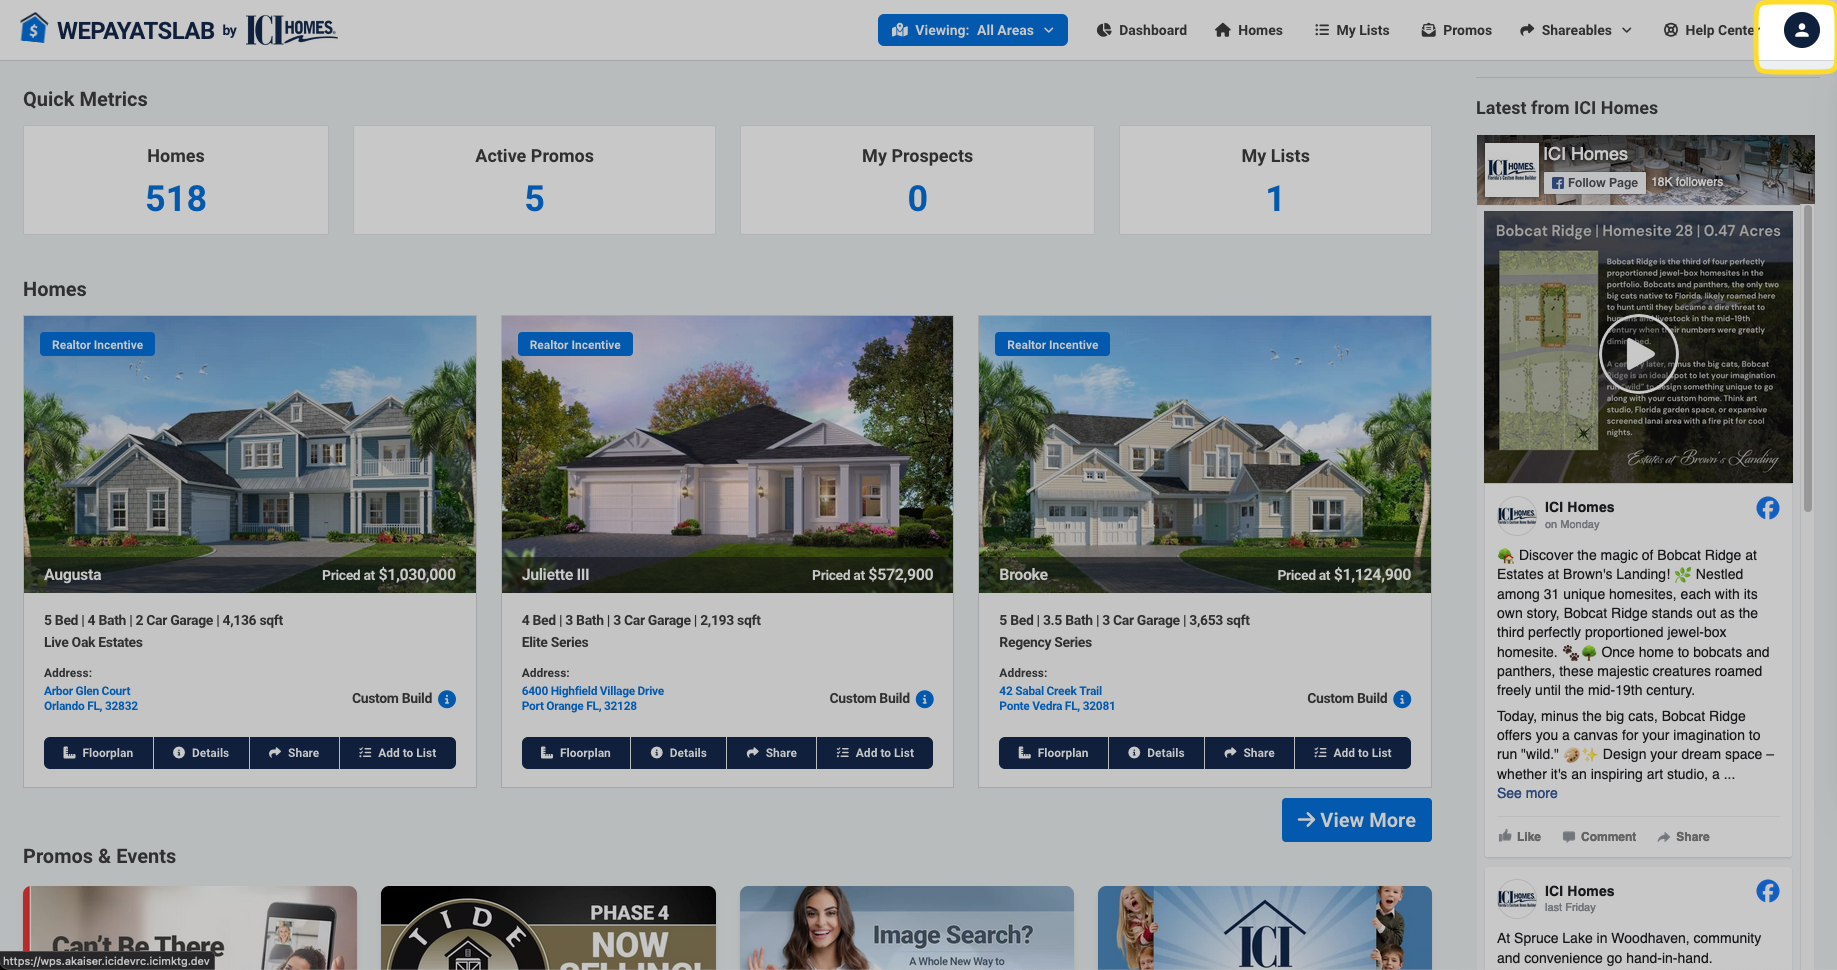The width and height of the screenshot is (1837, 970).
Task: Open the Active Promos metric card
Action: click(x=534, y=180)
